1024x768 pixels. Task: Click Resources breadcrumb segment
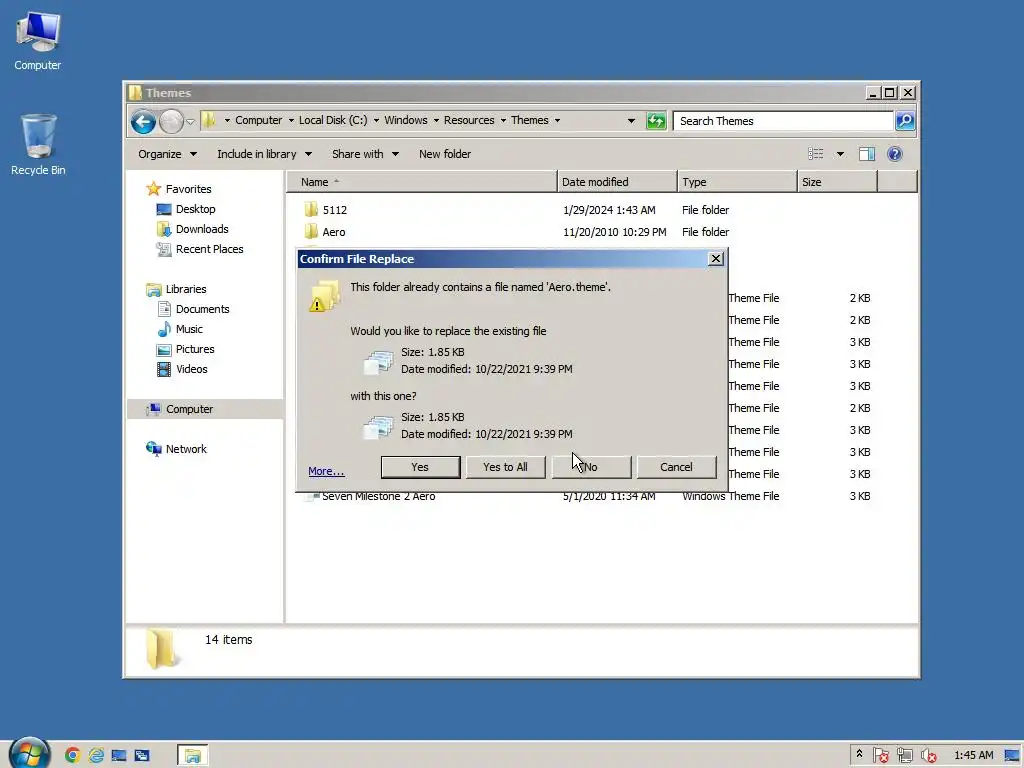pyautogui.click(x=469, y=120)
